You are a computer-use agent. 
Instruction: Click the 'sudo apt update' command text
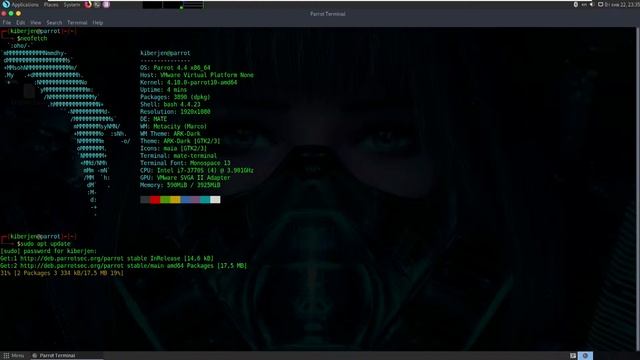(45, 244)
